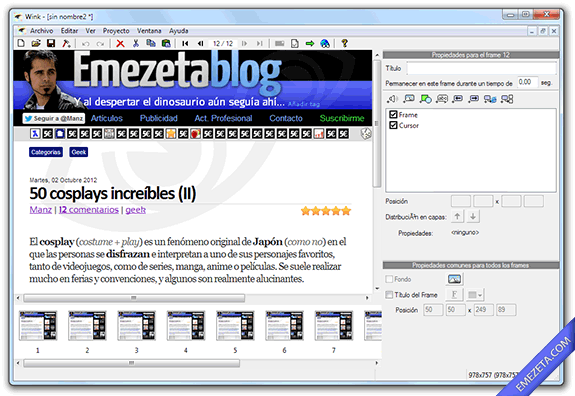Click the project settings icon beside the green arrow
Screen dimensions: 575x396
click(x=295, y=44)
